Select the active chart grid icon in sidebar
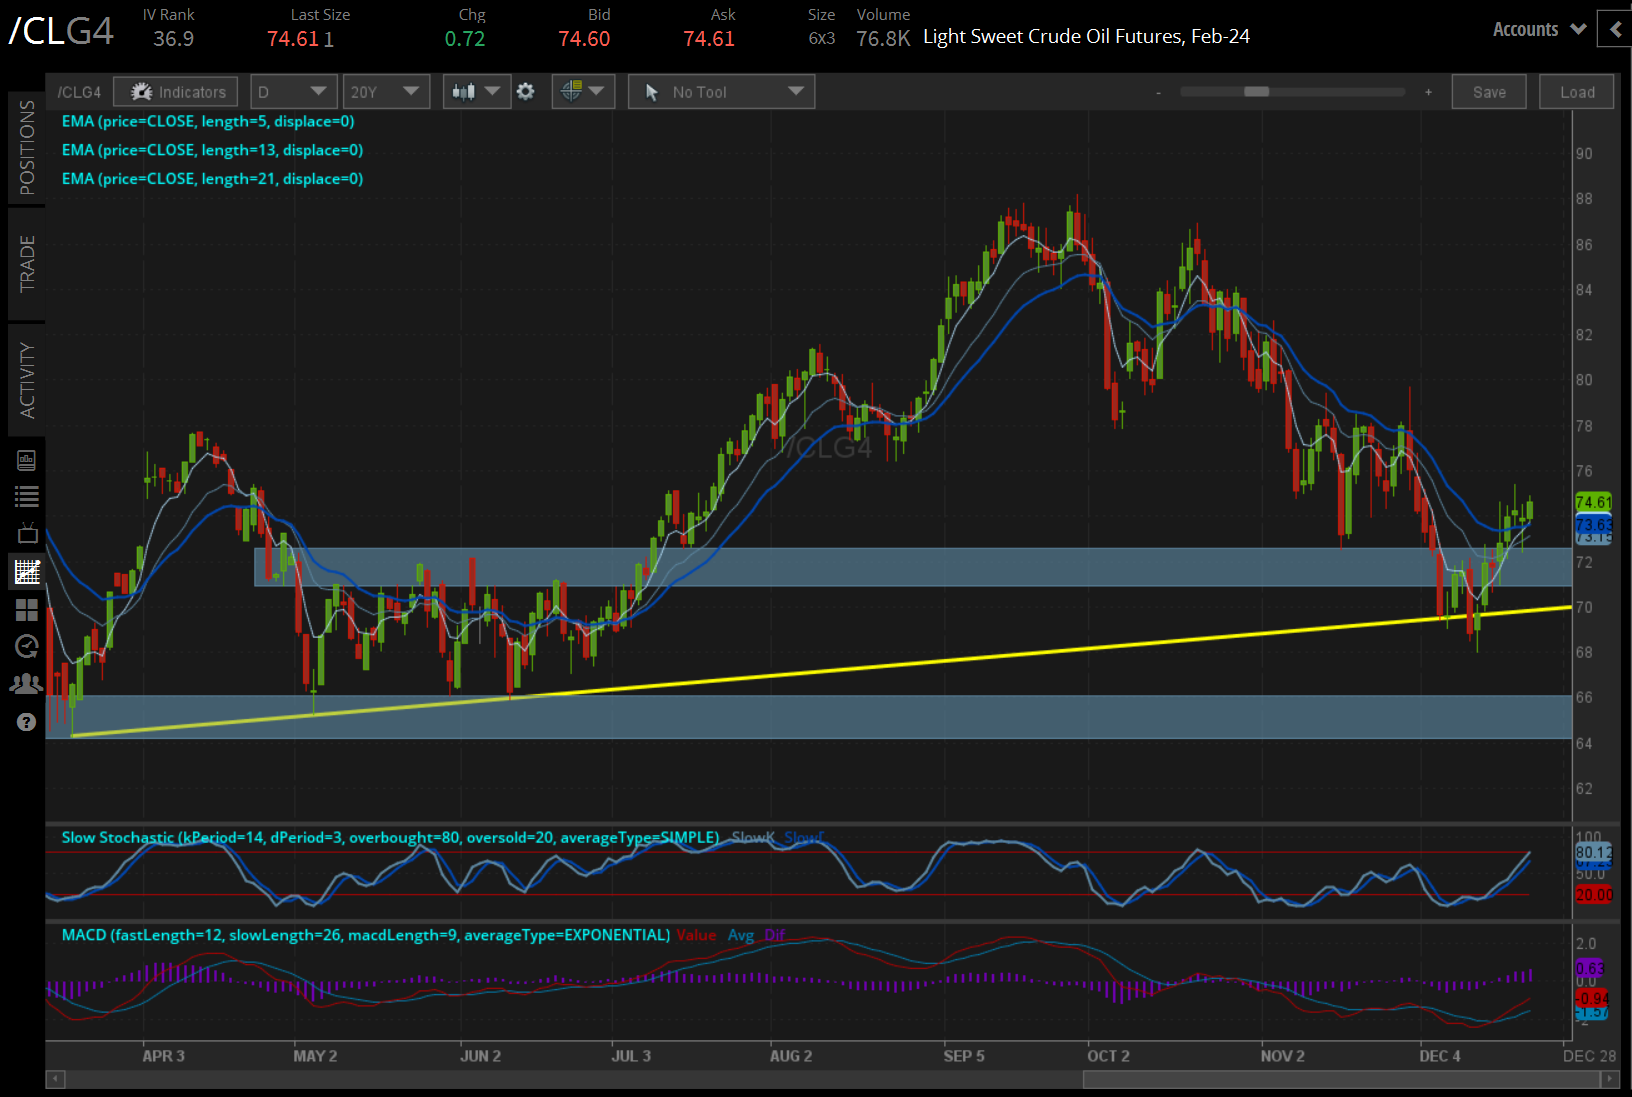 click(x=27, y=572)
